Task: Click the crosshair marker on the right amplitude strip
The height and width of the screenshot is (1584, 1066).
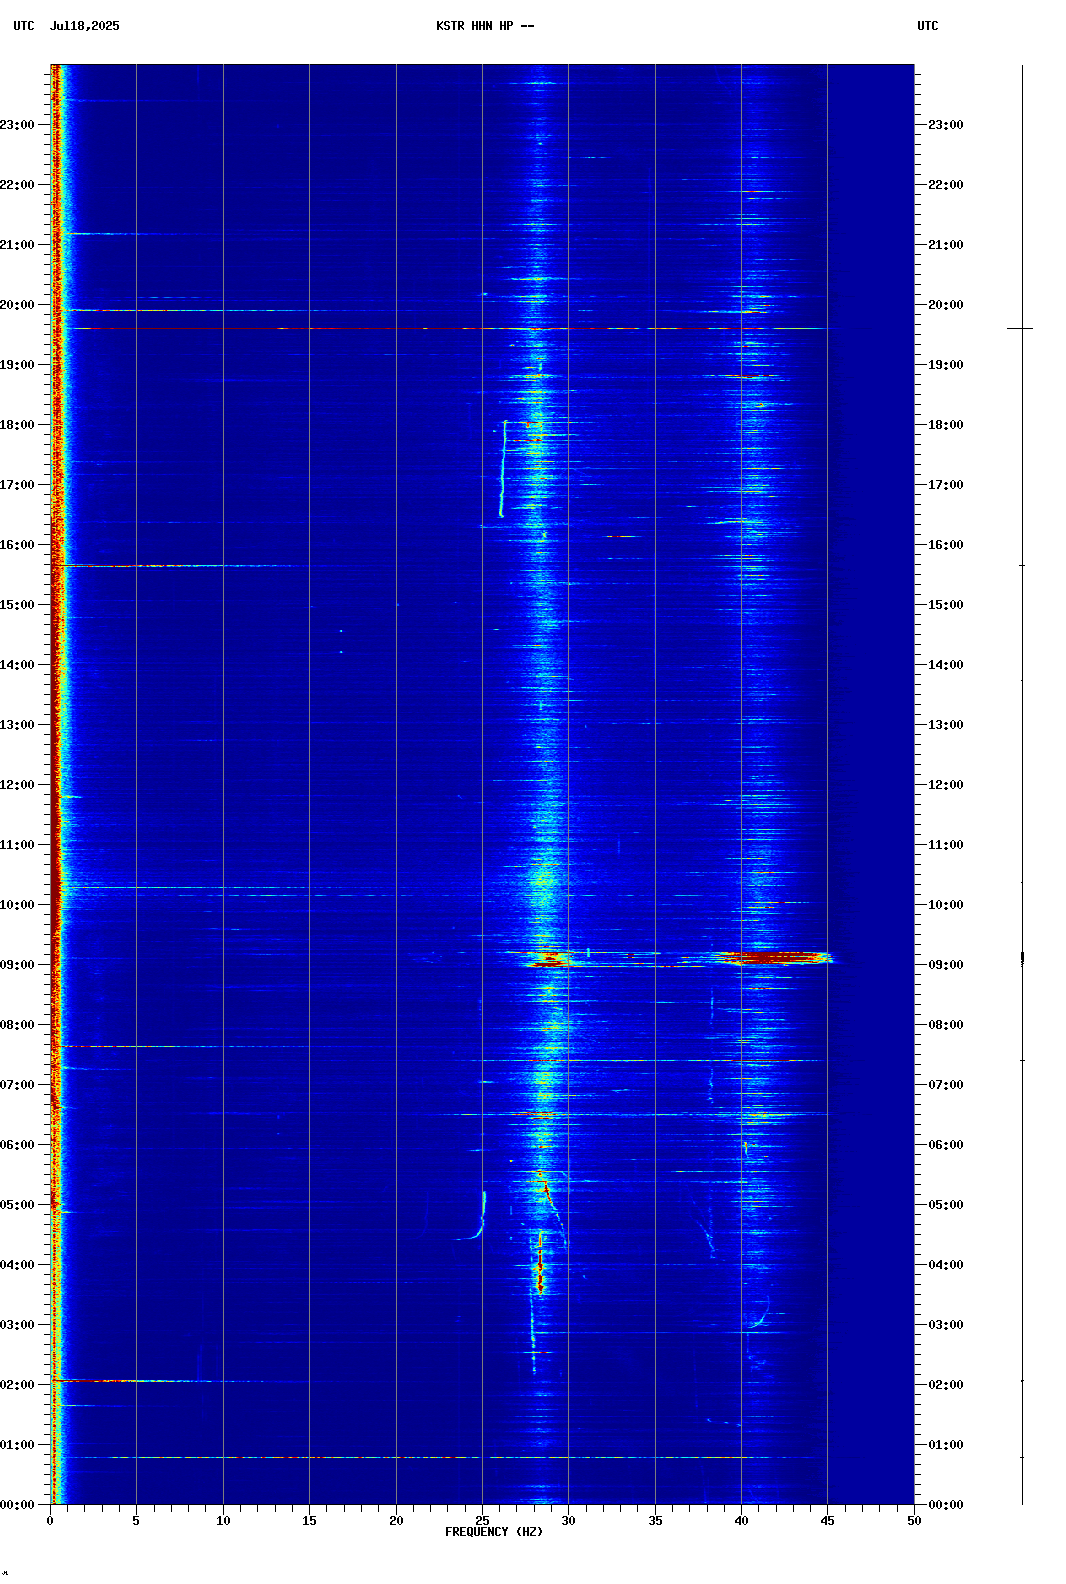Action: point(1021,328)
